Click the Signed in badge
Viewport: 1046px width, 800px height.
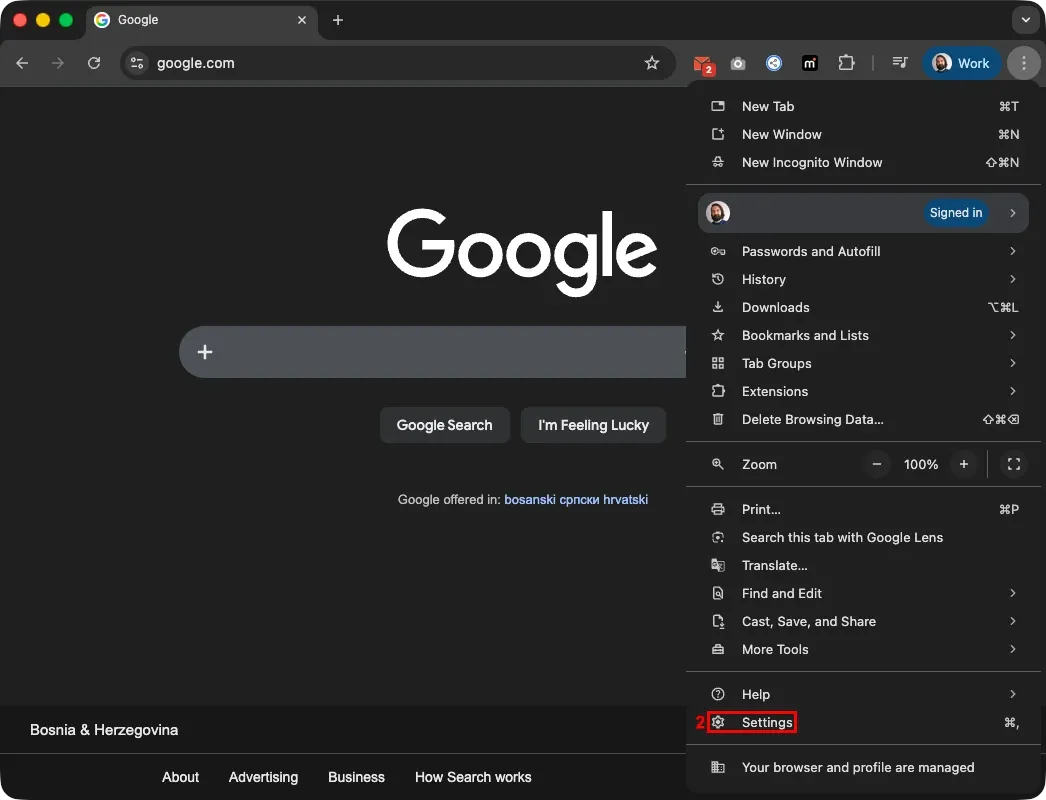955,213
